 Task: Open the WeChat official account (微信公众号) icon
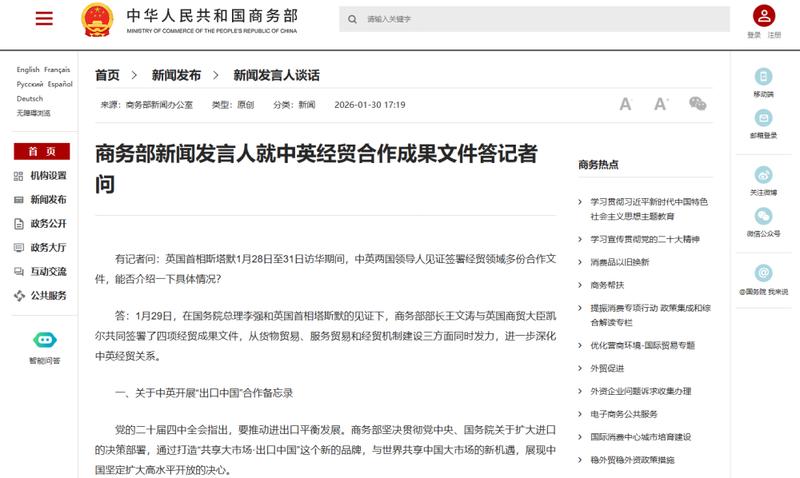pos(763,216)
